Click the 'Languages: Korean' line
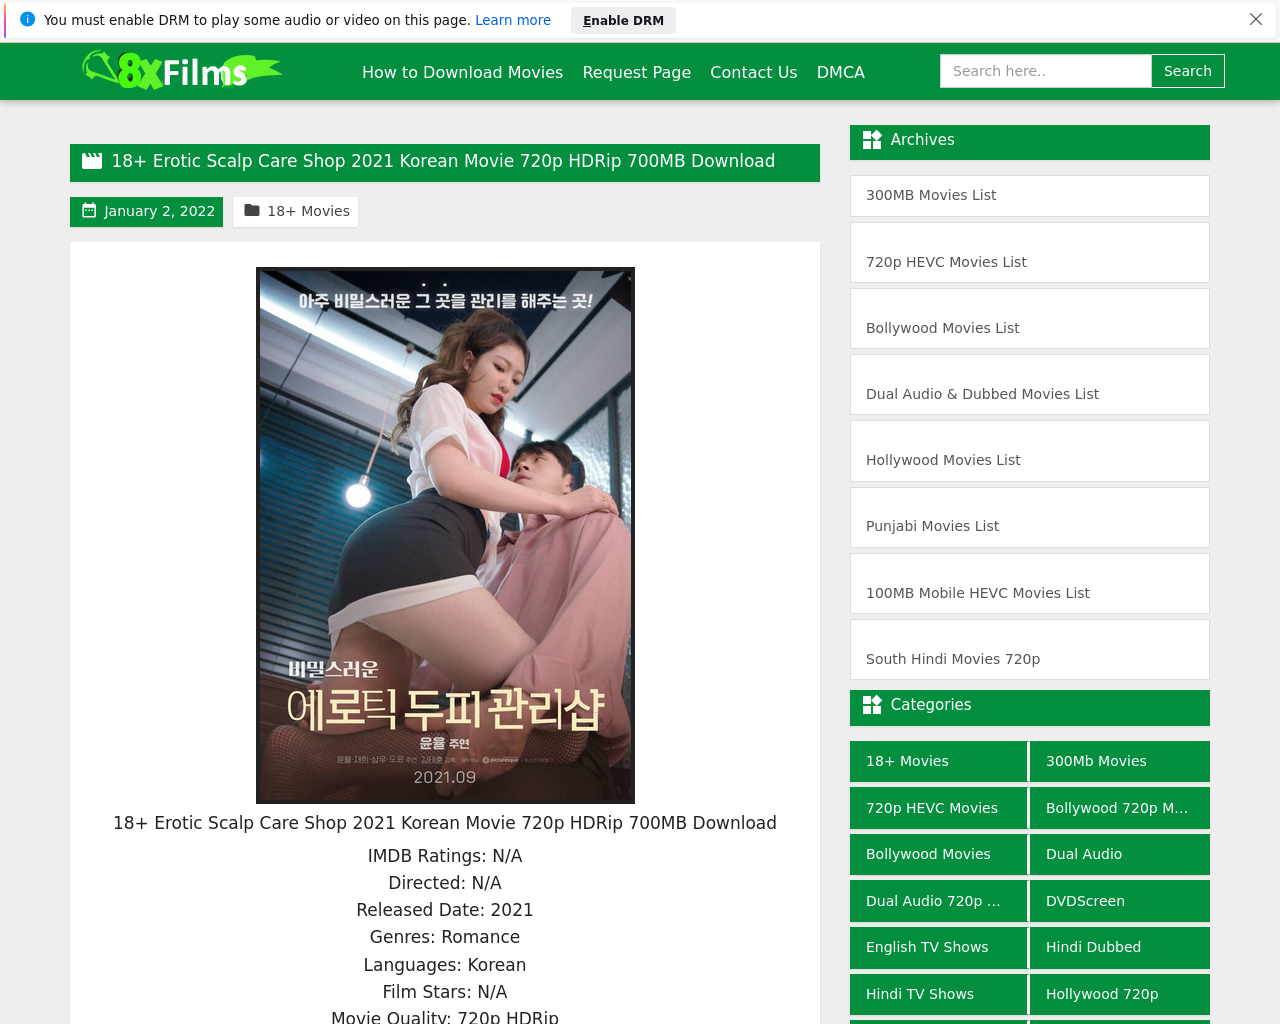Screen dimensions: 1280x1024 tap(445, 965)
